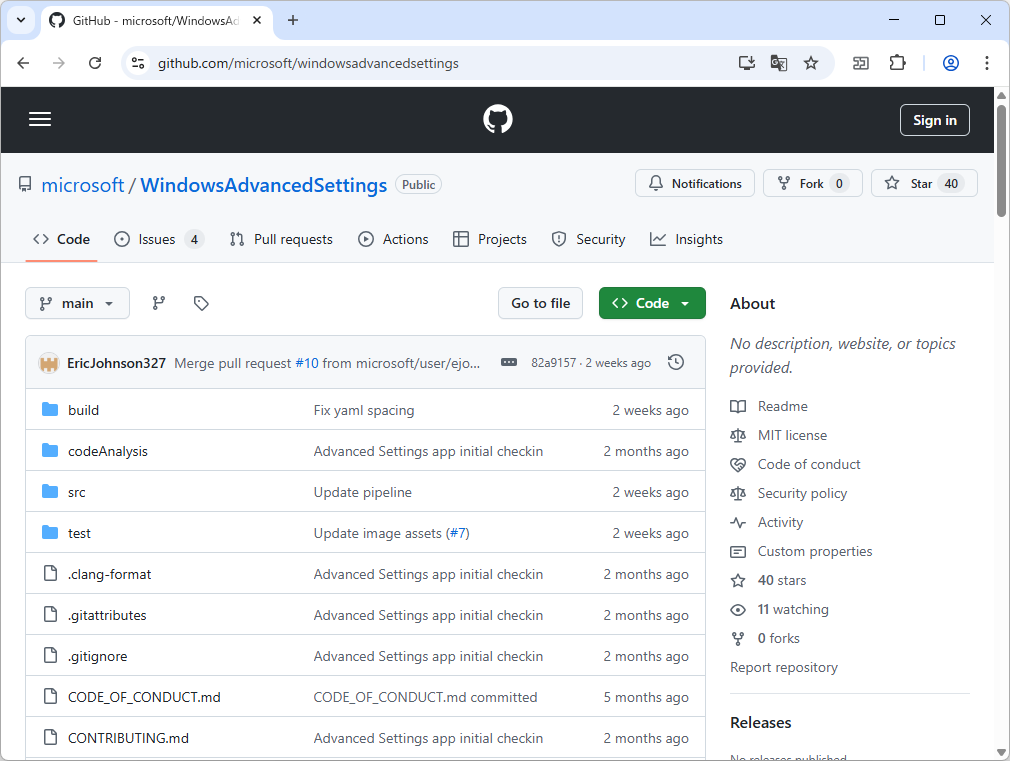Open the main branch selector
The width and height of the screenshot is (1010, 761).
click(x=77, y=303)
